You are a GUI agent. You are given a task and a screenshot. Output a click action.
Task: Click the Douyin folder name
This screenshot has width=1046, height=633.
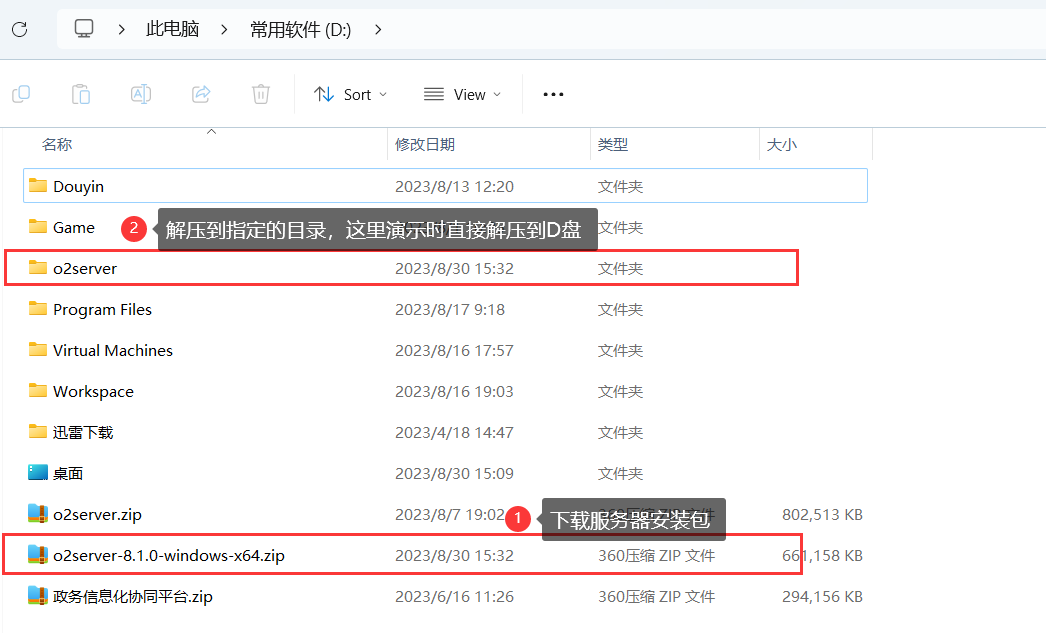(79, 186)
